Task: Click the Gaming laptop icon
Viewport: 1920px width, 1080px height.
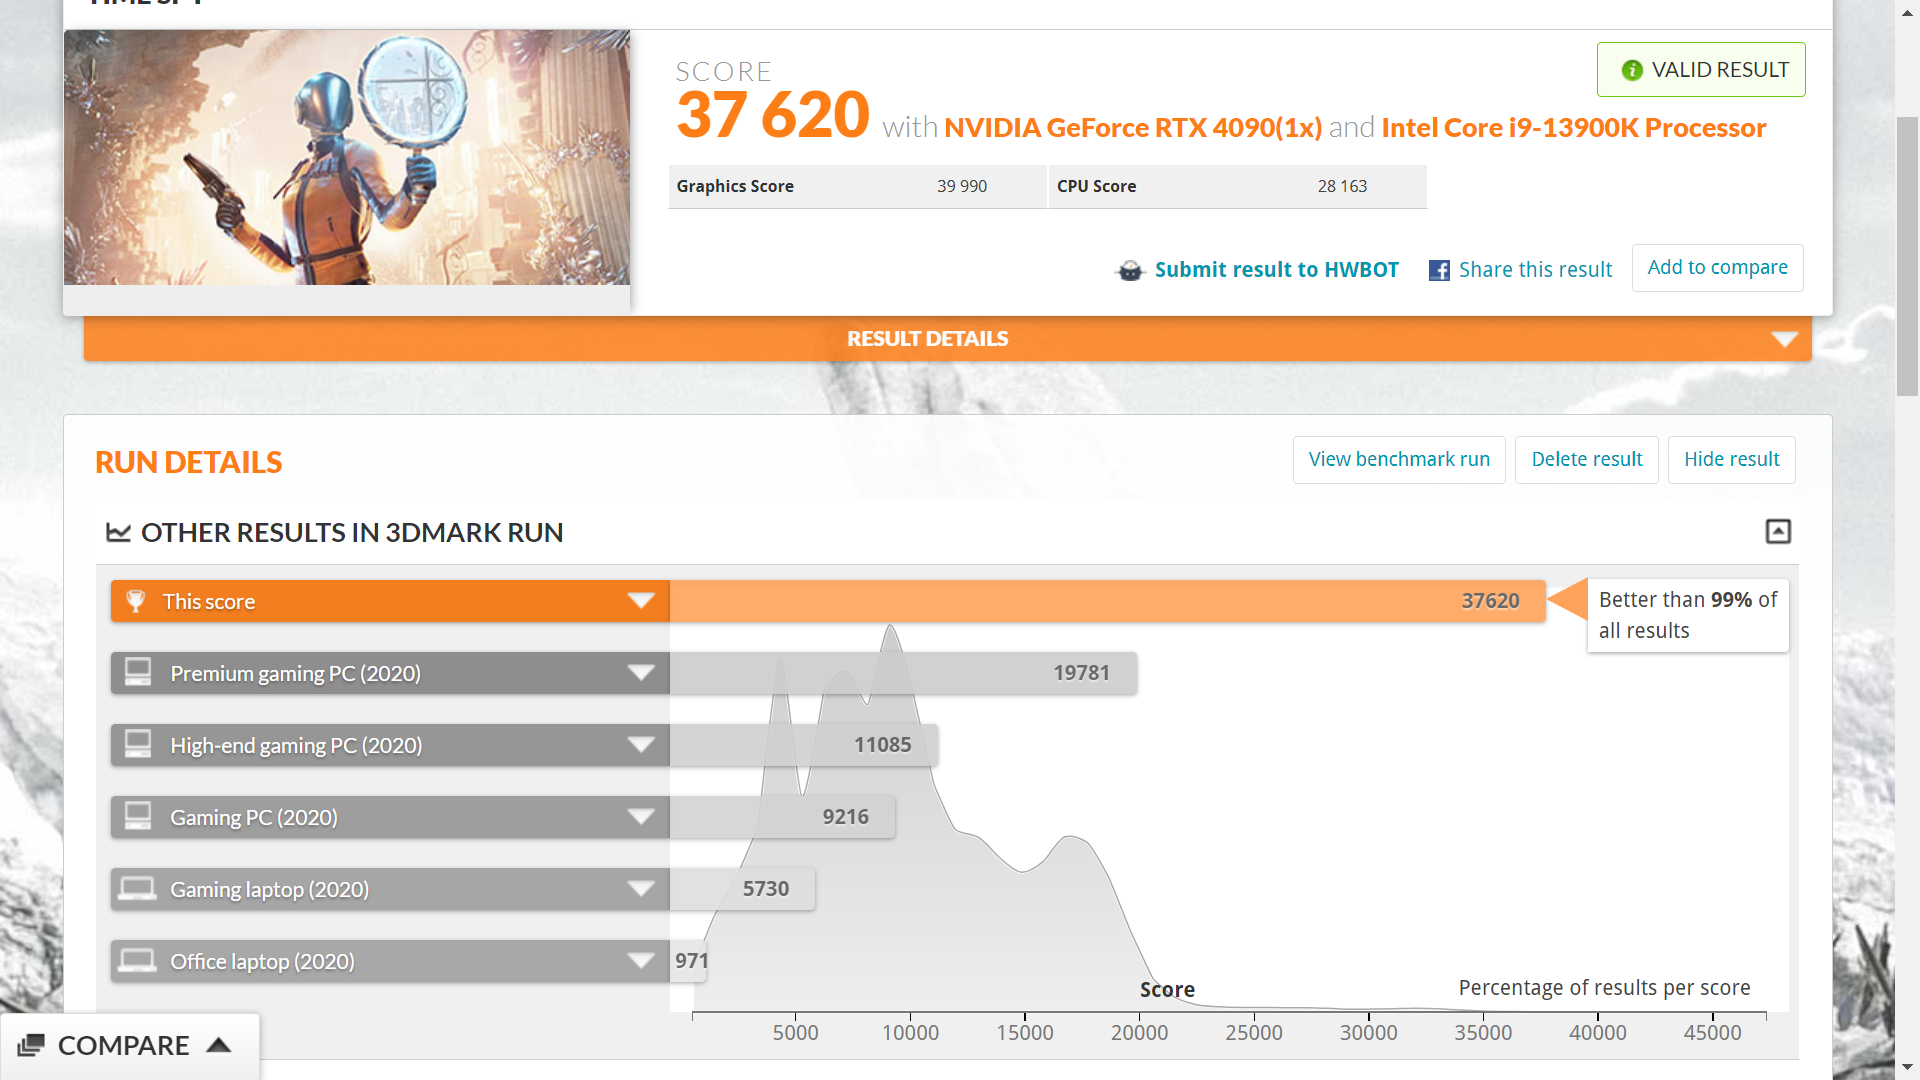Action: click(137, 888)
